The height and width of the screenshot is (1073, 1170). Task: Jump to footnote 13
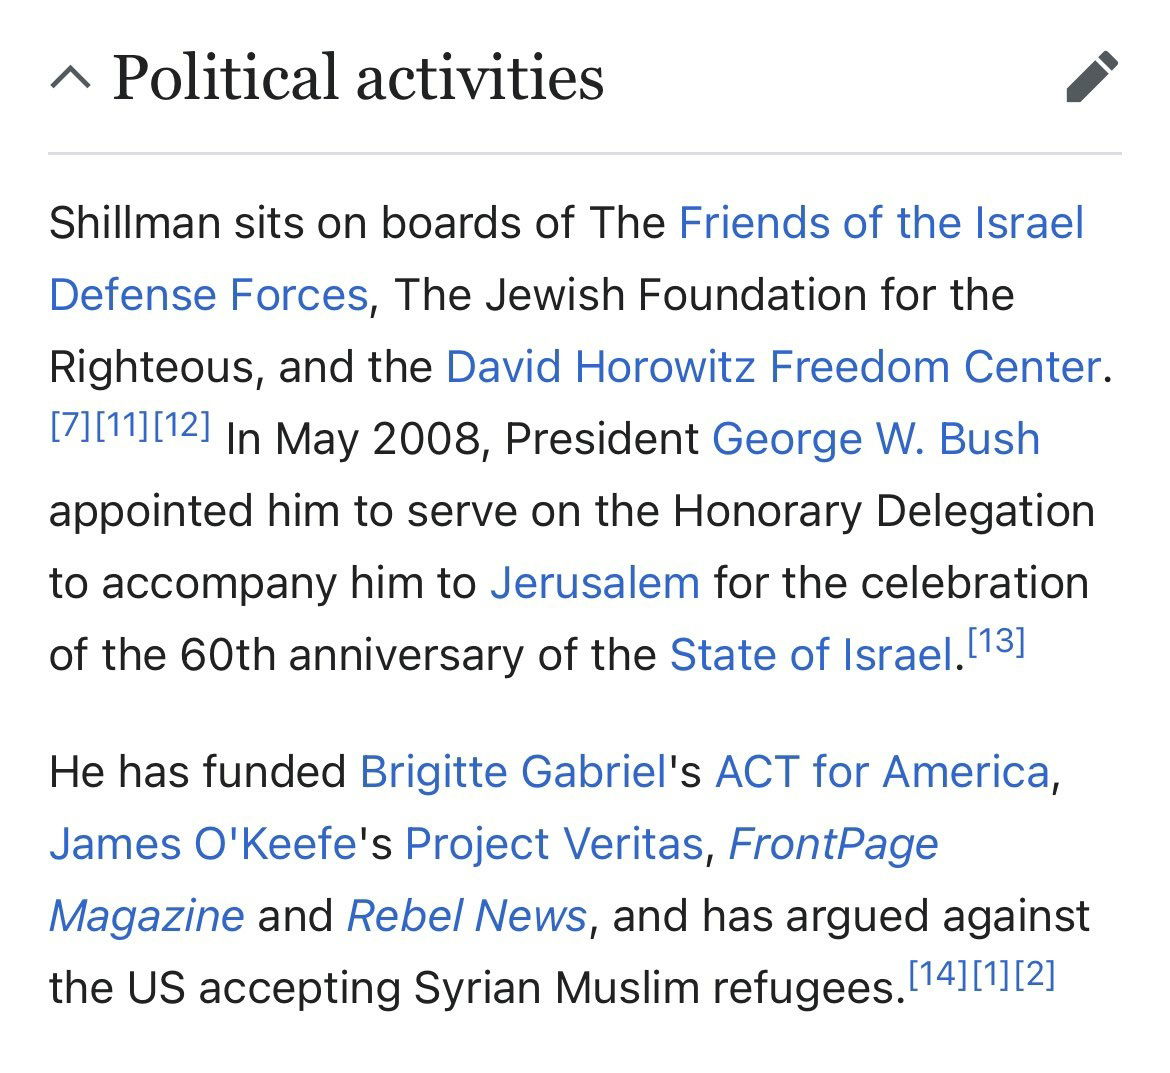click(x=997, y=642)
